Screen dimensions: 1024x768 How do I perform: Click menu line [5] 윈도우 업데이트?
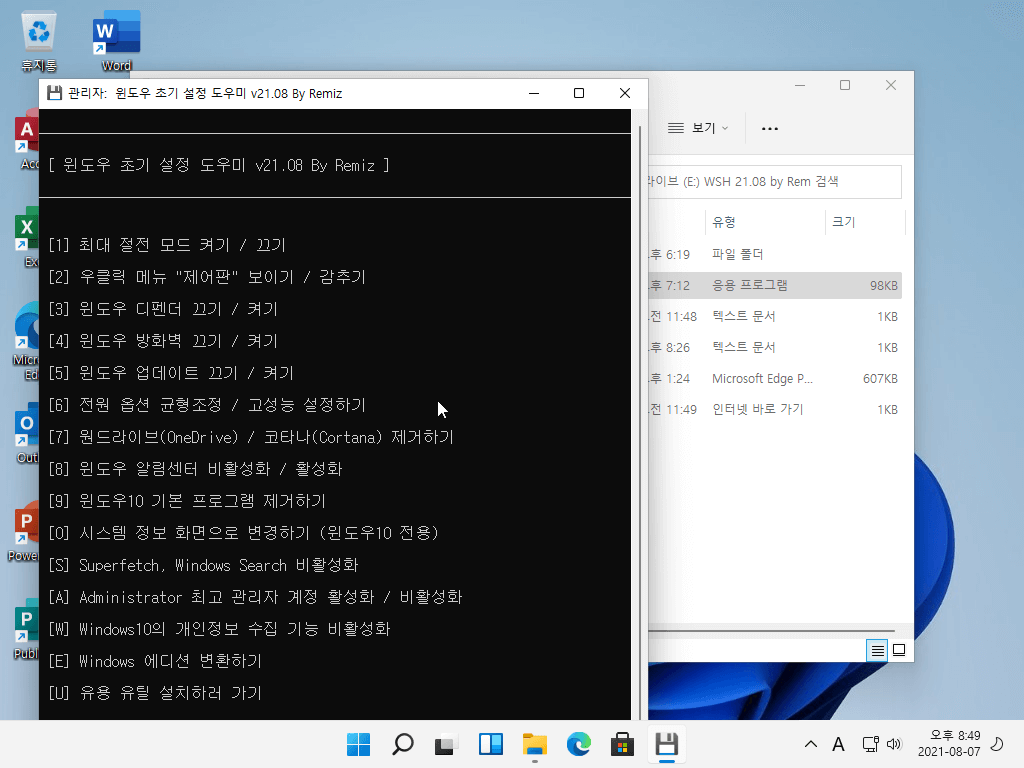(171, 373)
